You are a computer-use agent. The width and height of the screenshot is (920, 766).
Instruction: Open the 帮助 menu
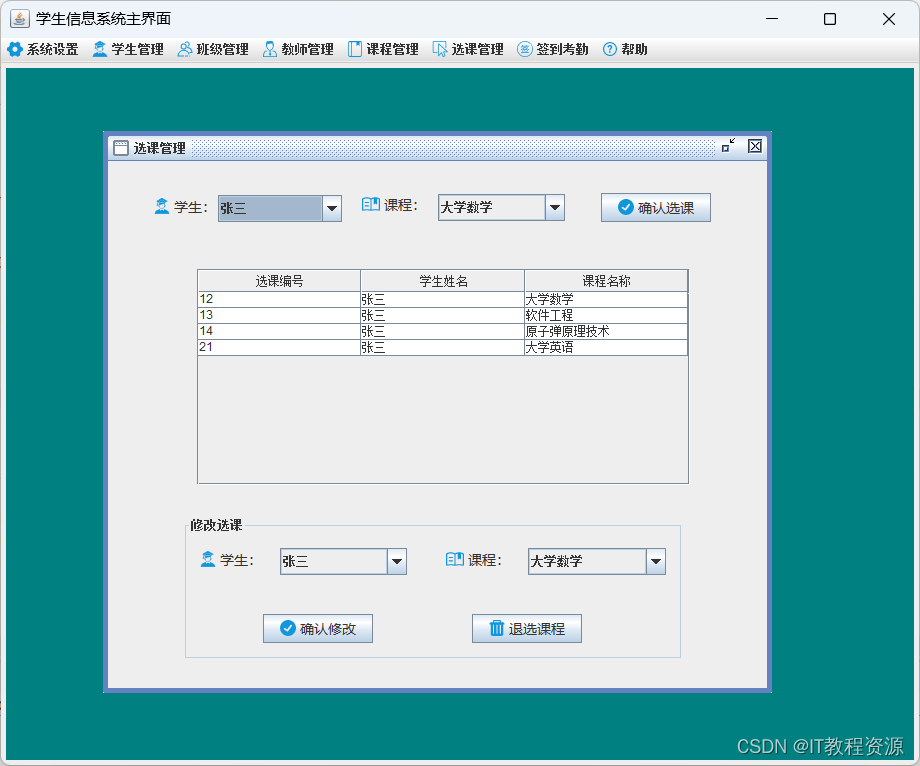tap(625, 49)
